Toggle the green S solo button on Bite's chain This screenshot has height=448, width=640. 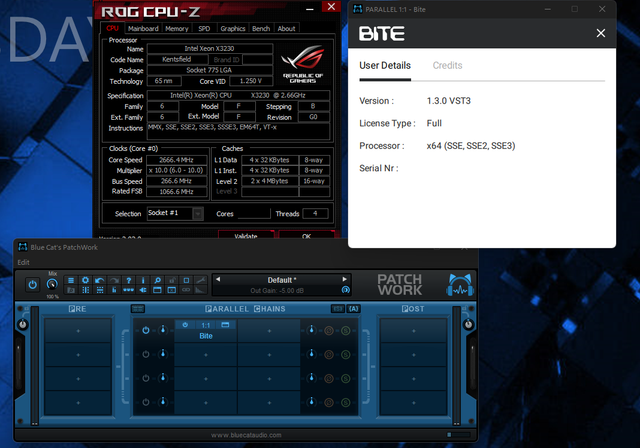[345, 330]
